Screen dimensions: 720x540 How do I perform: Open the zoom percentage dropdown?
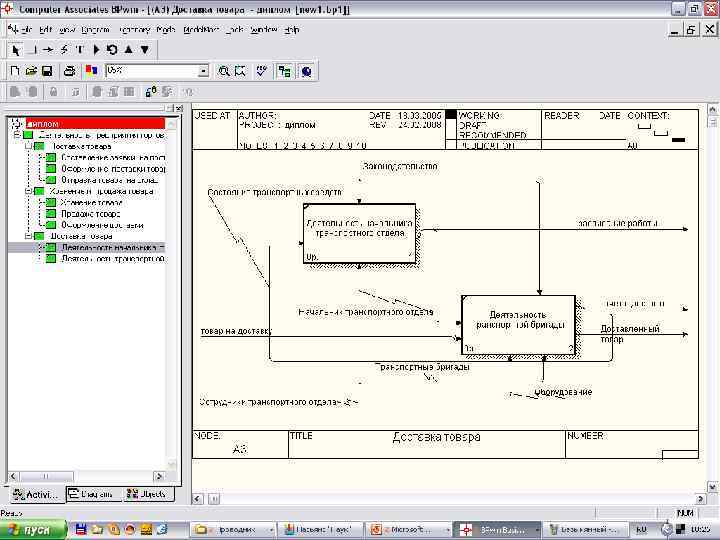pos(203,71)
